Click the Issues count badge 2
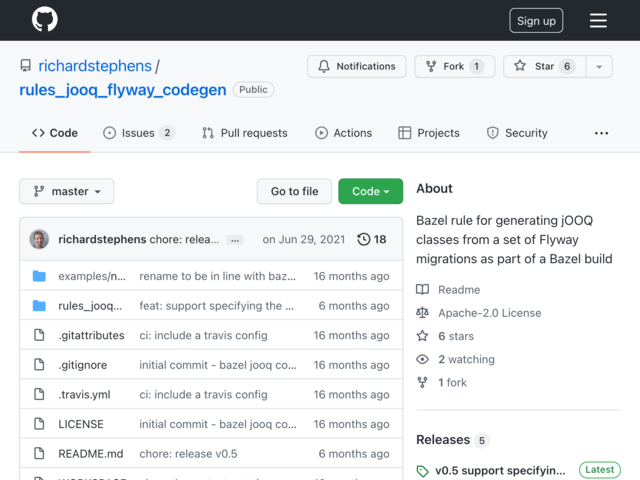The image size is (640, 480). coord(167,133)
